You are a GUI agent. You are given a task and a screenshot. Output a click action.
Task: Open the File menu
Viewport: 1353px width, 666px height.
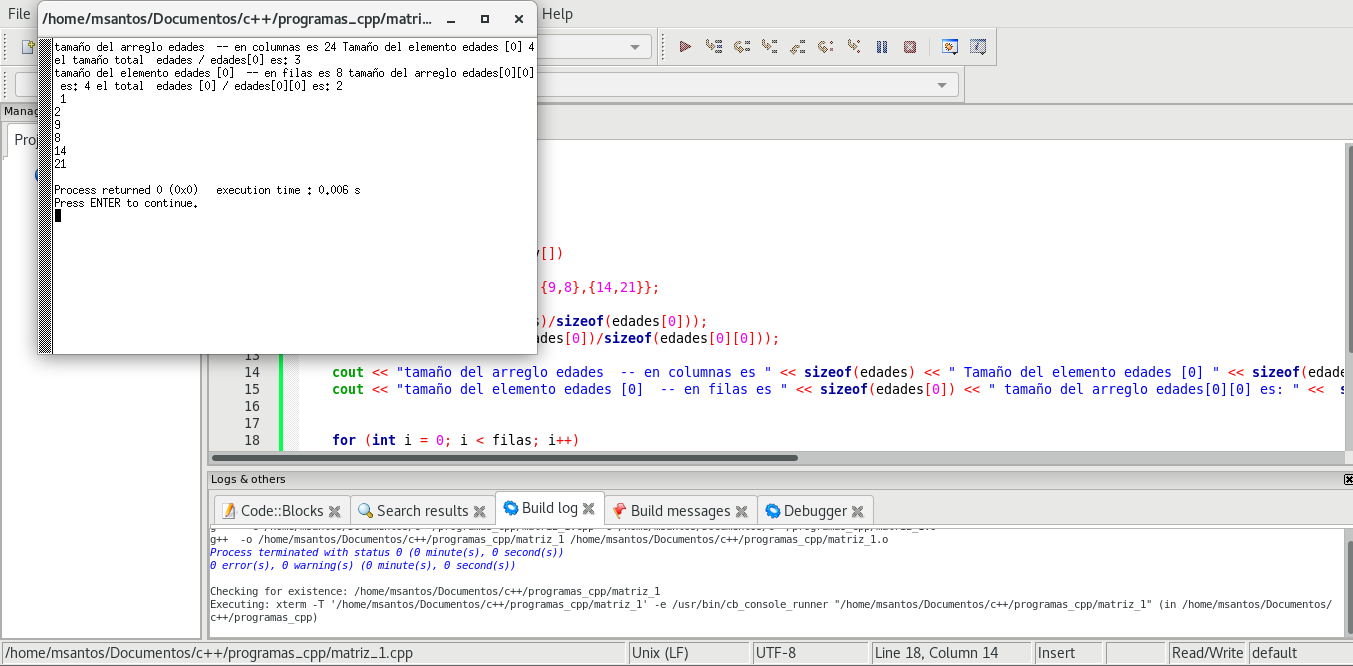pyautogui.click(x=19, y=13)
